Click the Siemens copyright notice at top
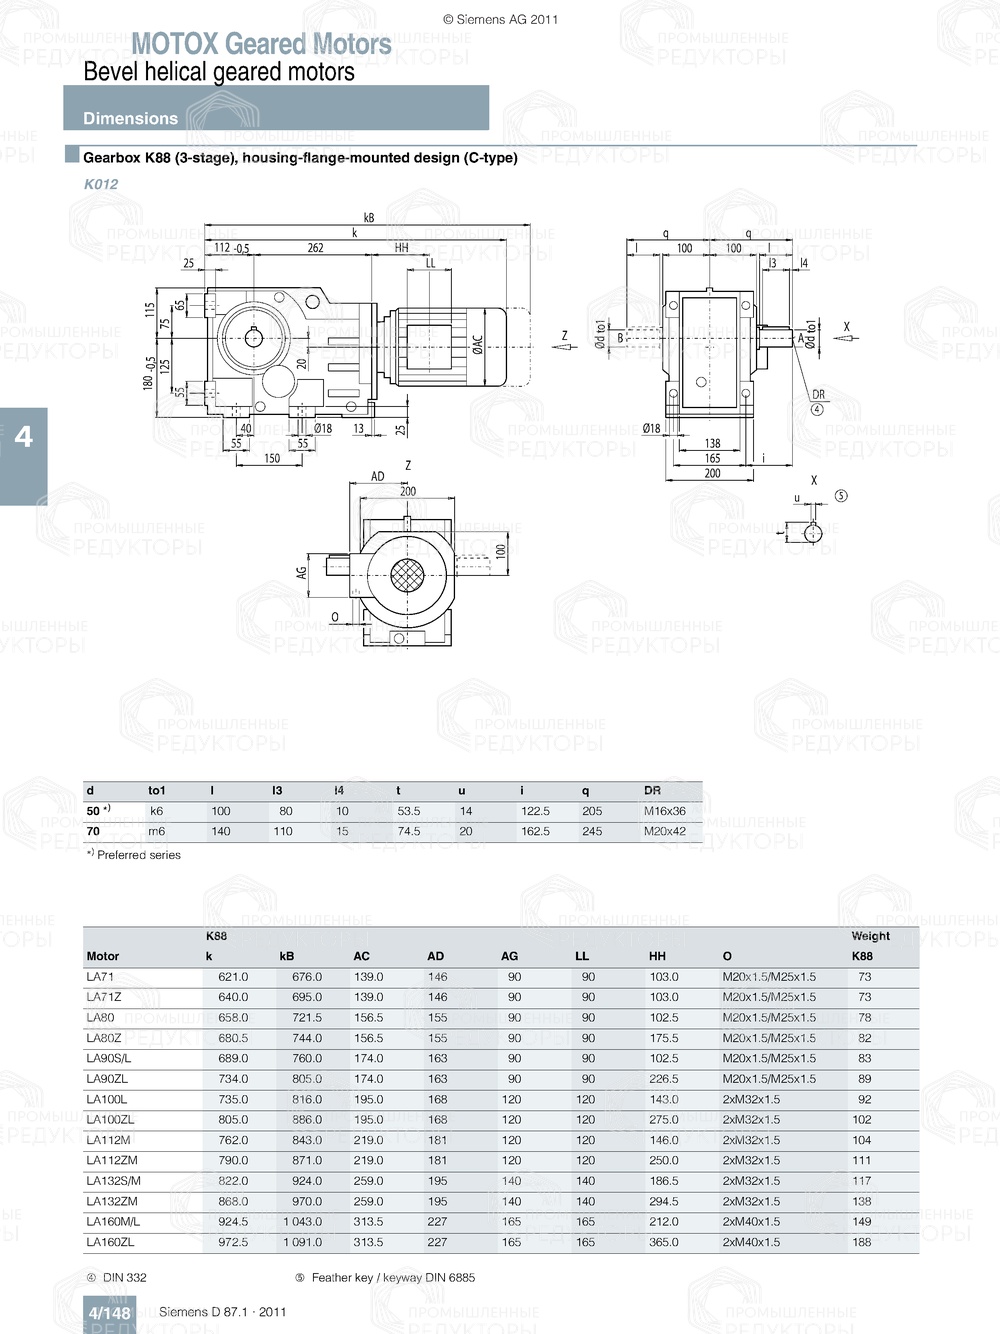 click(500, 18)
